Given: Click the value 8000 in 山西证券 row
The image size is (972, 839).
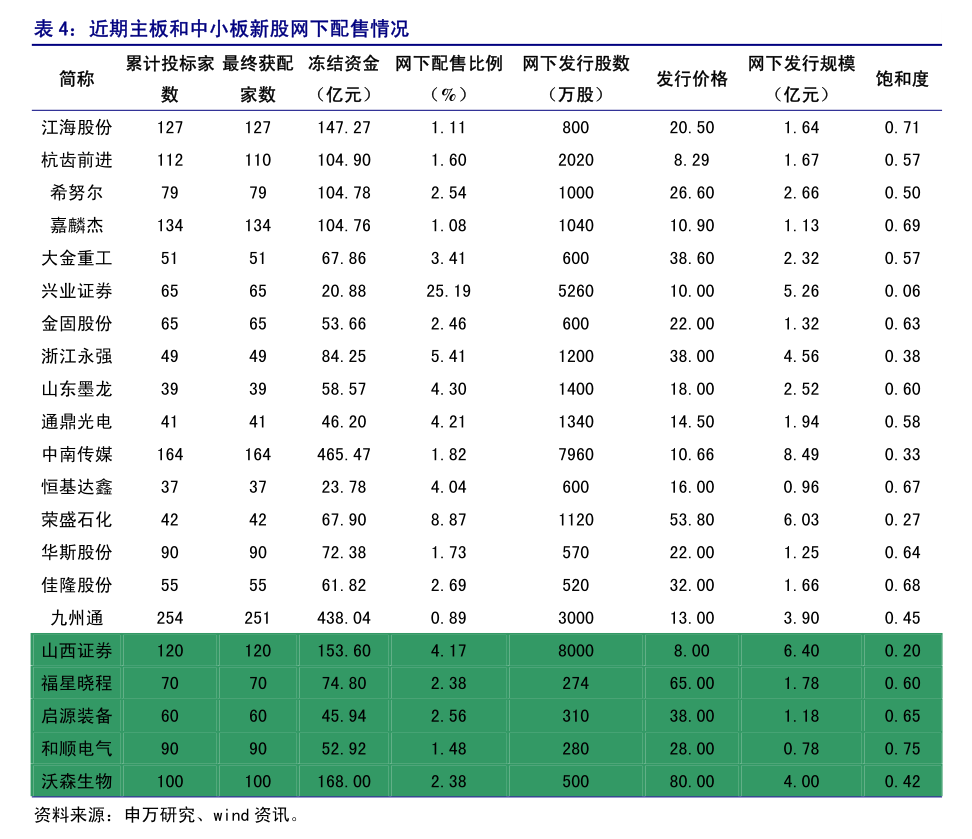Looking at the screenshot, I should [x=576, y=651].
